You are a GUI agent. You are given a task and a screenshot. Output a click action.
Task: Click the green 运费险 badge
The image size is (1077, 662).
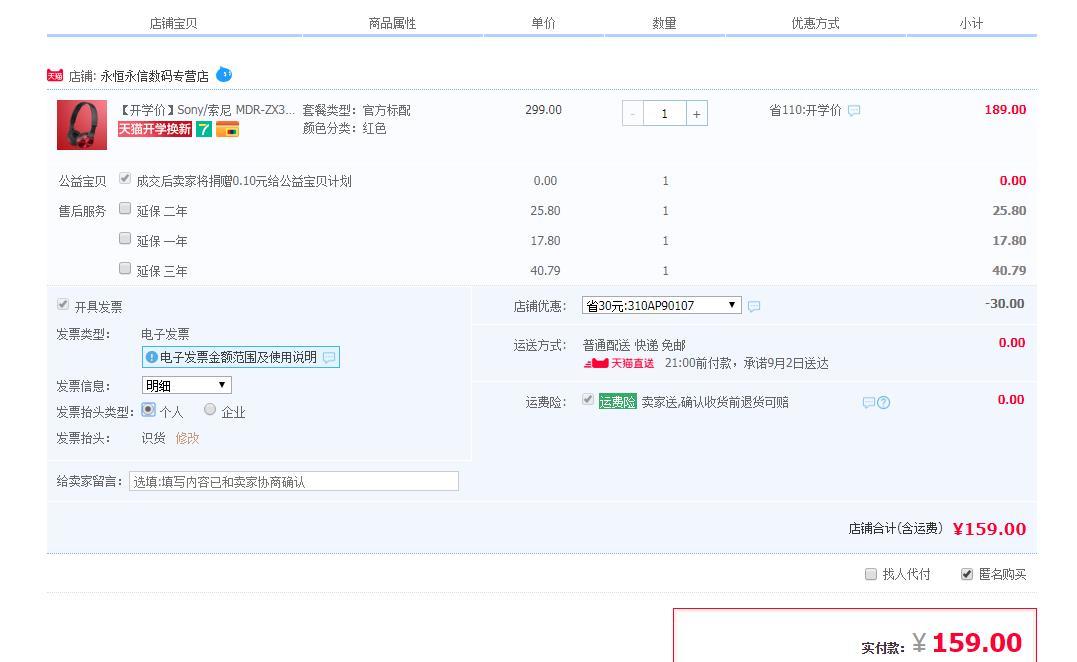617,402
